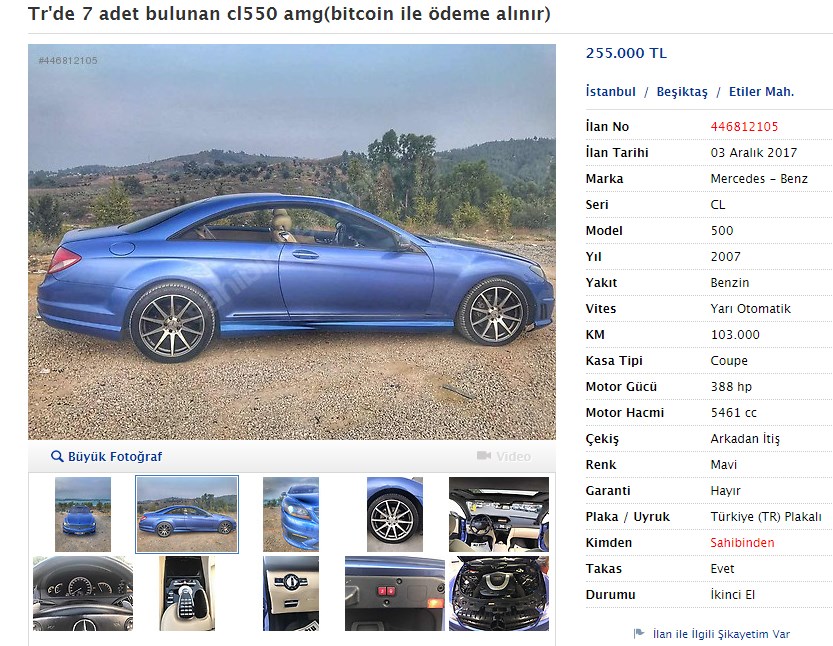Select the Beşiktaş district link
This screenshot has width=833, height=646.
coord(682,91)
